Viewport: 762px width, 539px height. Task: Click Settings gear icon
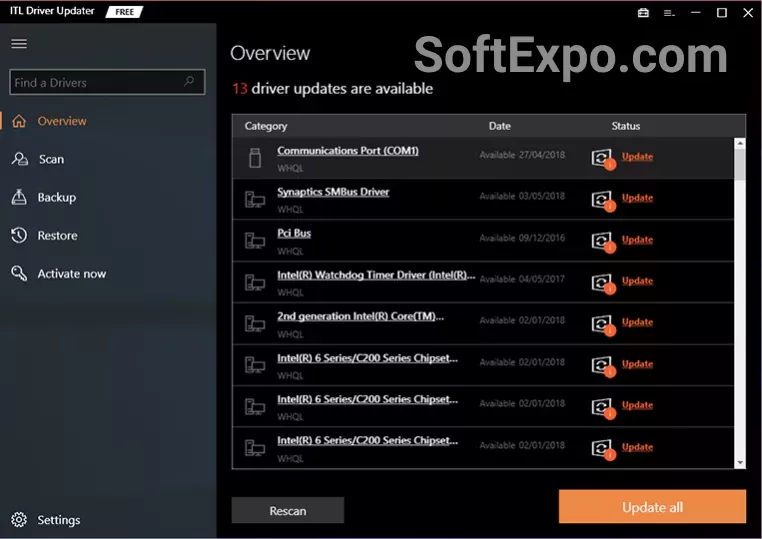point(19,520)
